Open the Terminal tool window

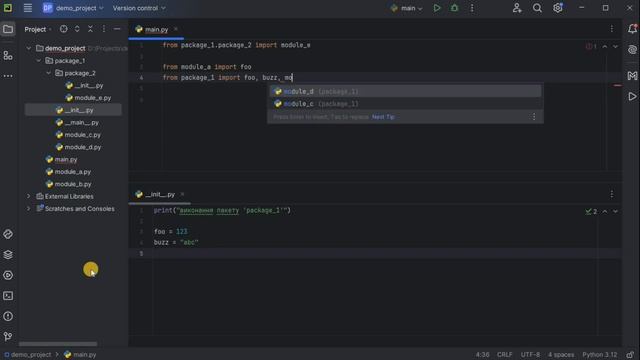tap(8, 296)
